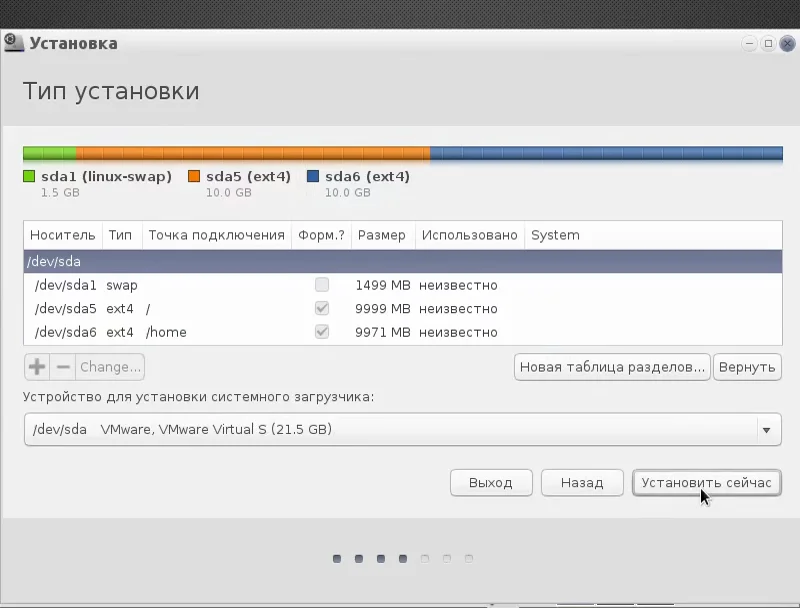Toggle format checkbox for /dev/sda6 /home row

click(322, 332)
